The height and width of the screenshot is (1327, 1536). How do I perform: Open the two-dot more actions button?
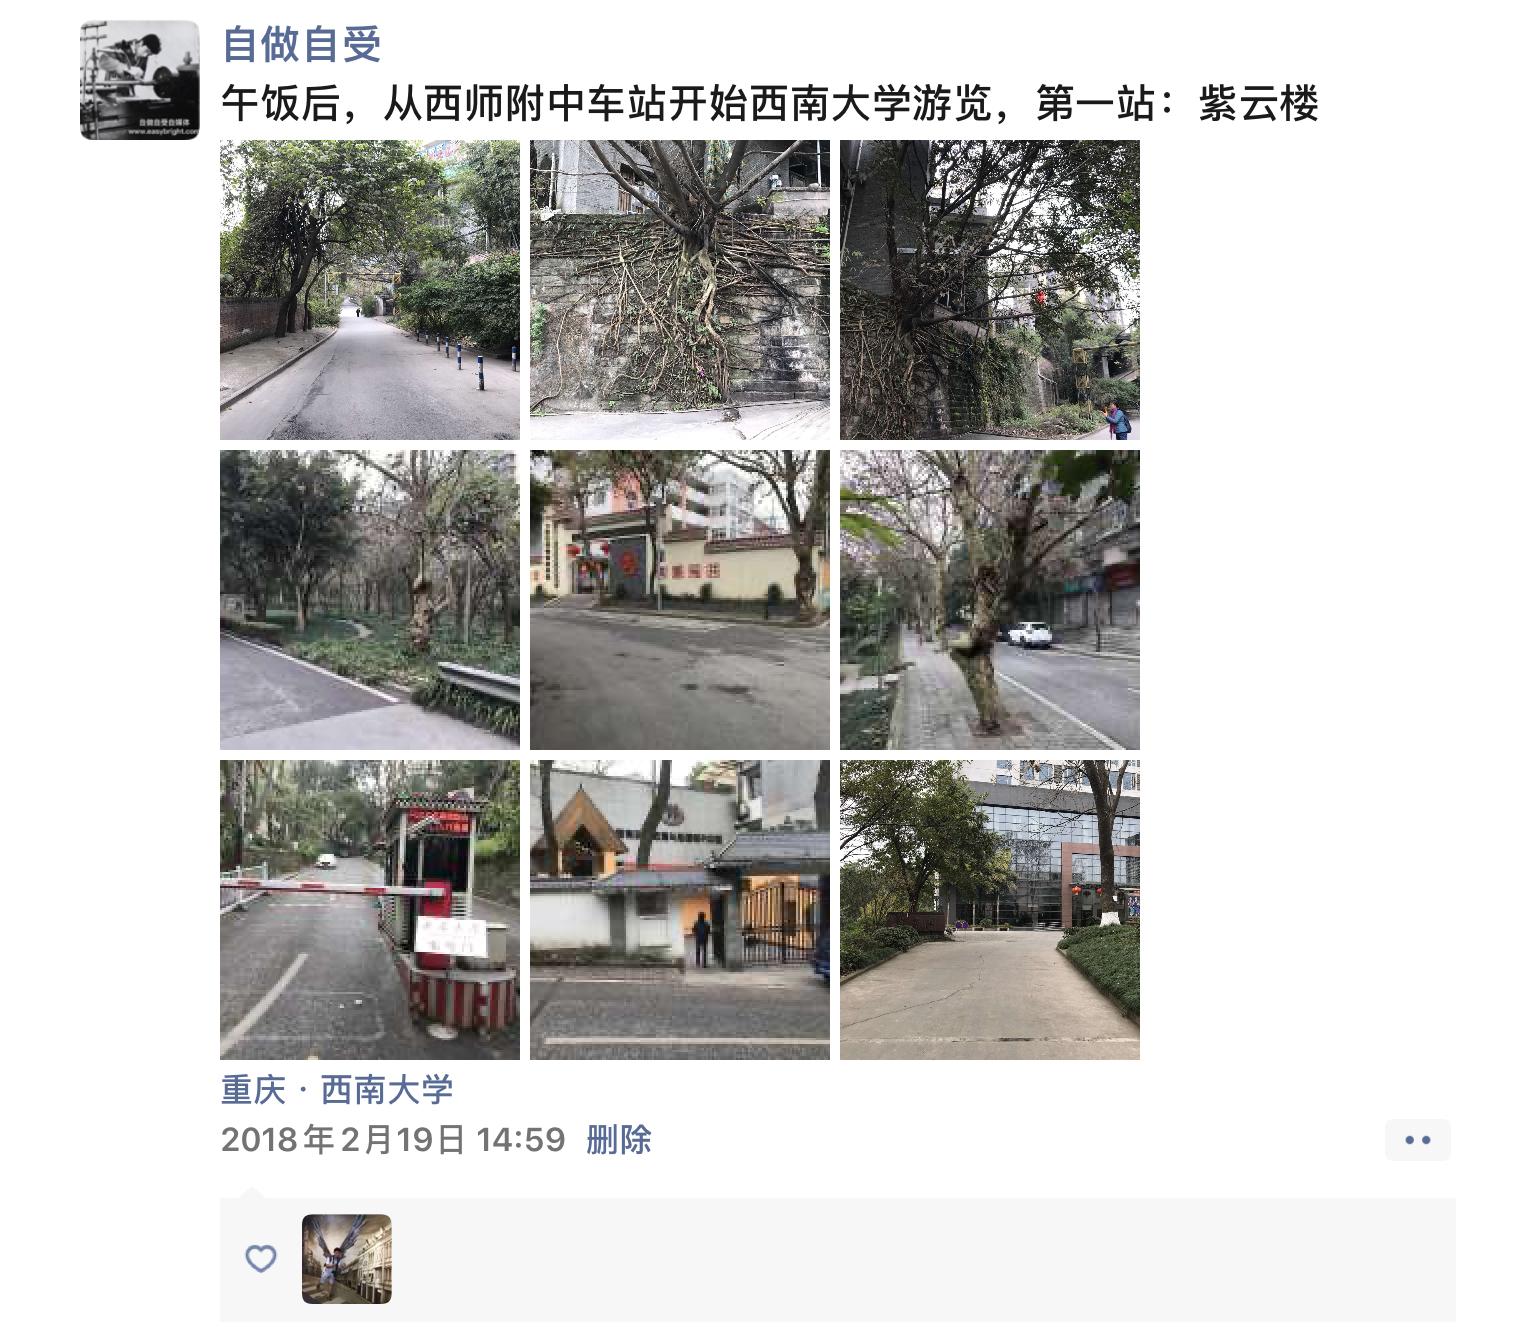click(x=1418, y=1140)
